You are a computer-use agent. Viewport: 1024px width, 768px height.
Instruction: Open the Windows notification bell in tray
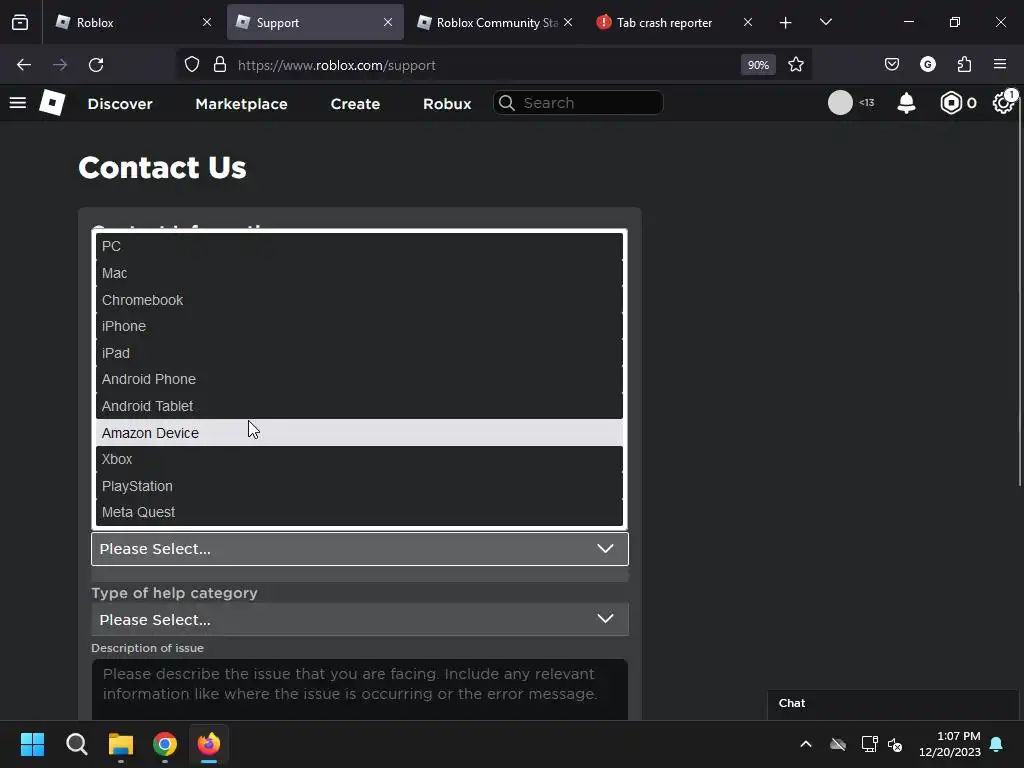point(997,744)
